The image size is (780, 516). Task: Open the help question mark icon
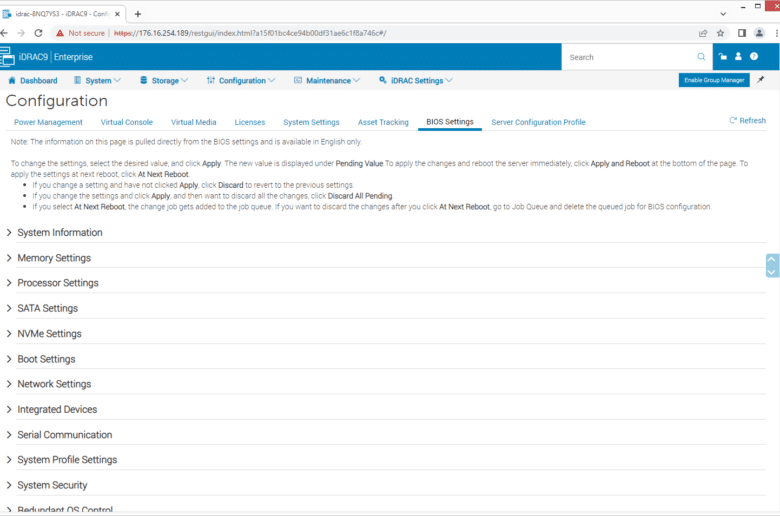pos(754,57)
